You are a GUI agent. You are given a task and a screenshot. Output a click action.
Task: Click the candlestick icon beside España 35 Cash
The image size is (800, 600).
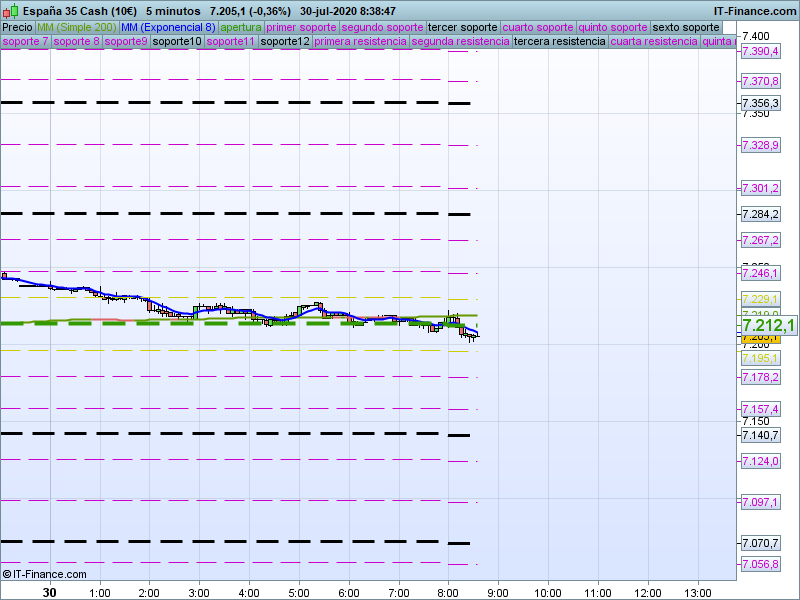(10, 11)
